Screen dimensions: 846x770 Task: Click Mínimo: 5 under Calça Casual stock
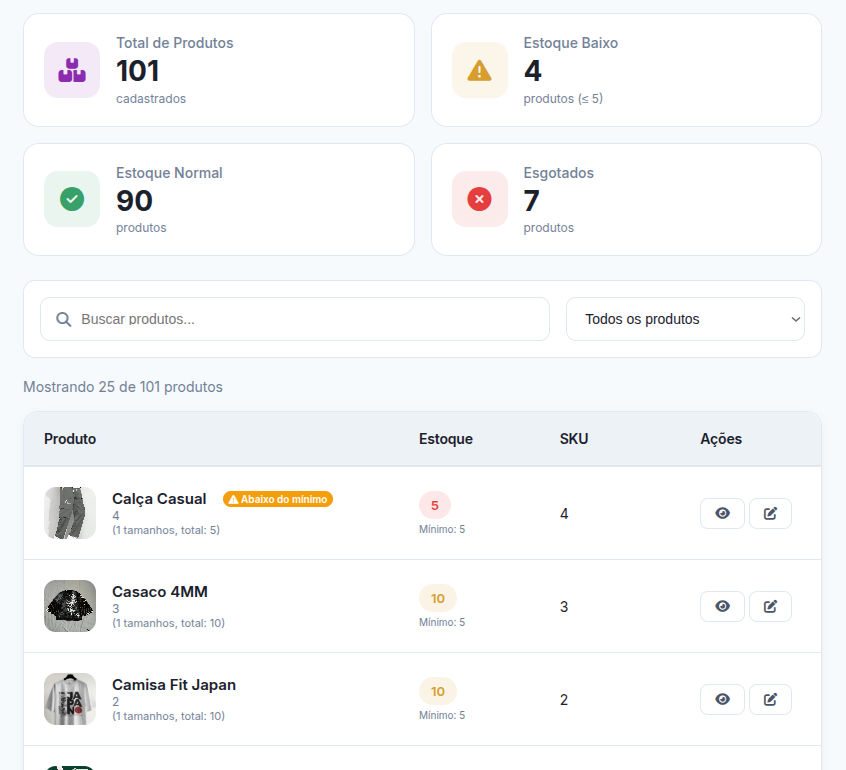(442, 529)
